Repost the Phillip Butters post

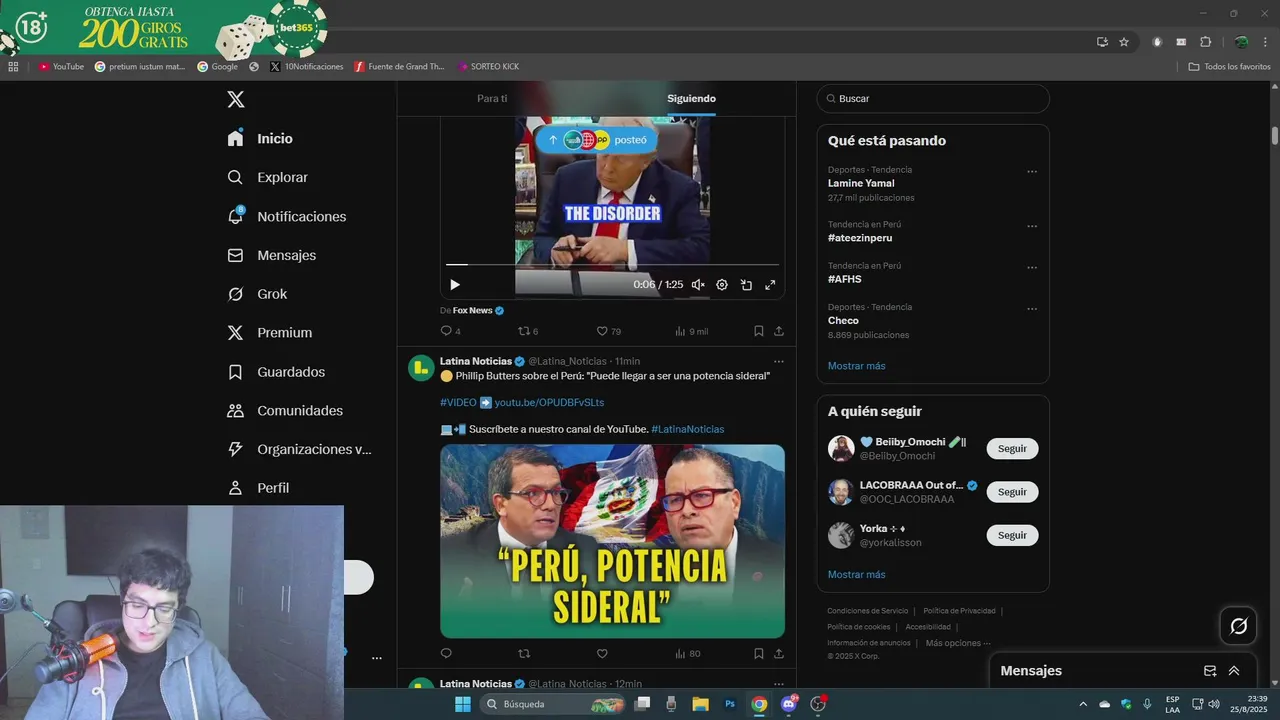click(x=524, y=654)
